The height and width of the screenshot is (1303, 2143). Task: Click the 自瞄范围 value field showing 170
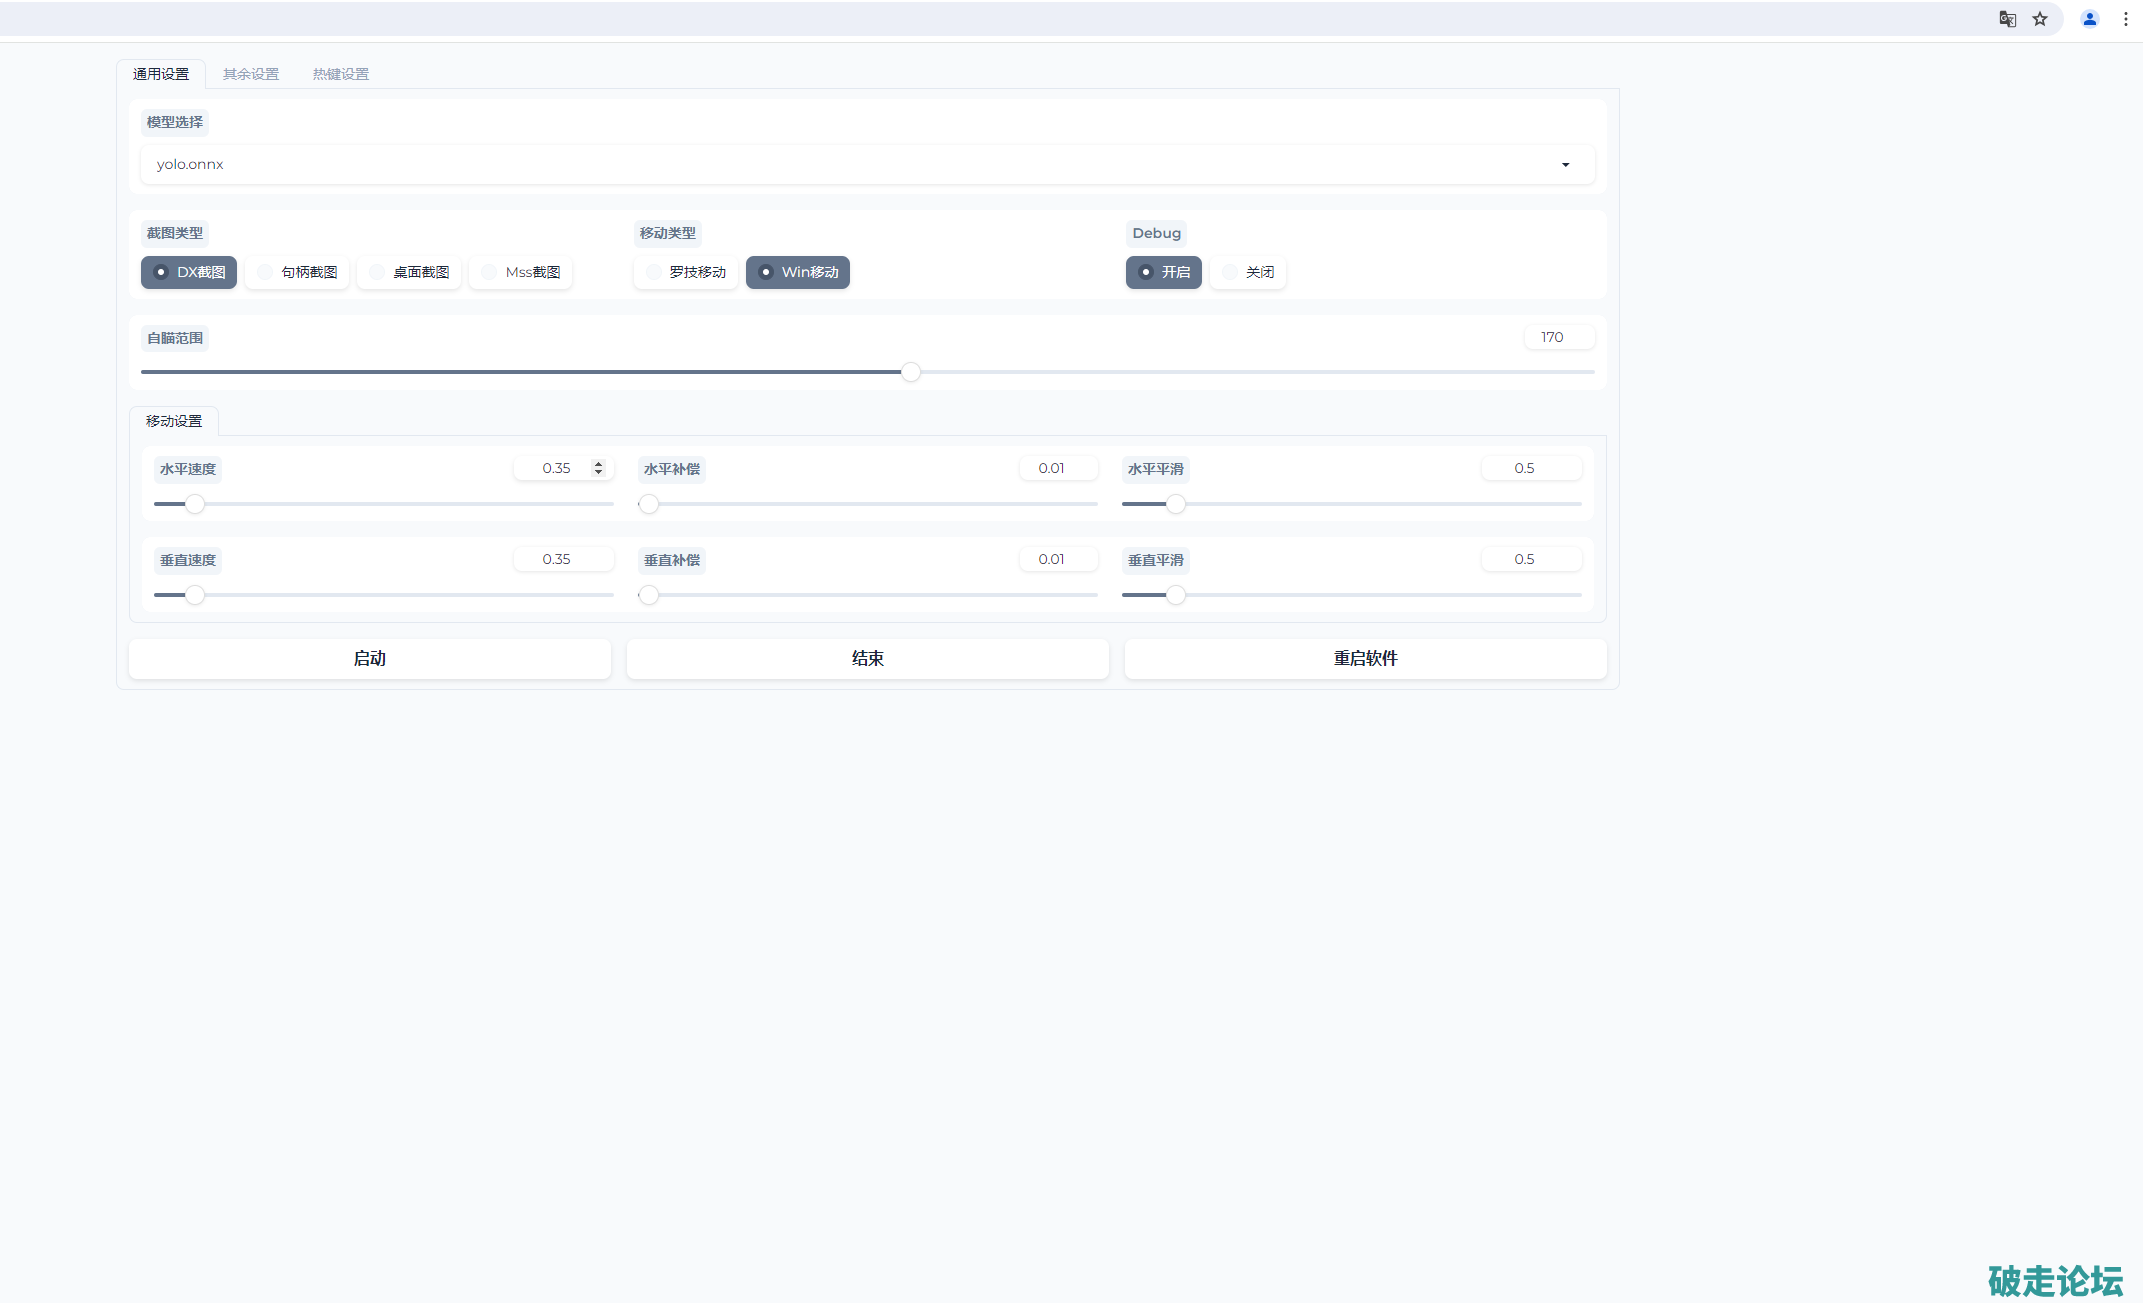pos(1557,337)
